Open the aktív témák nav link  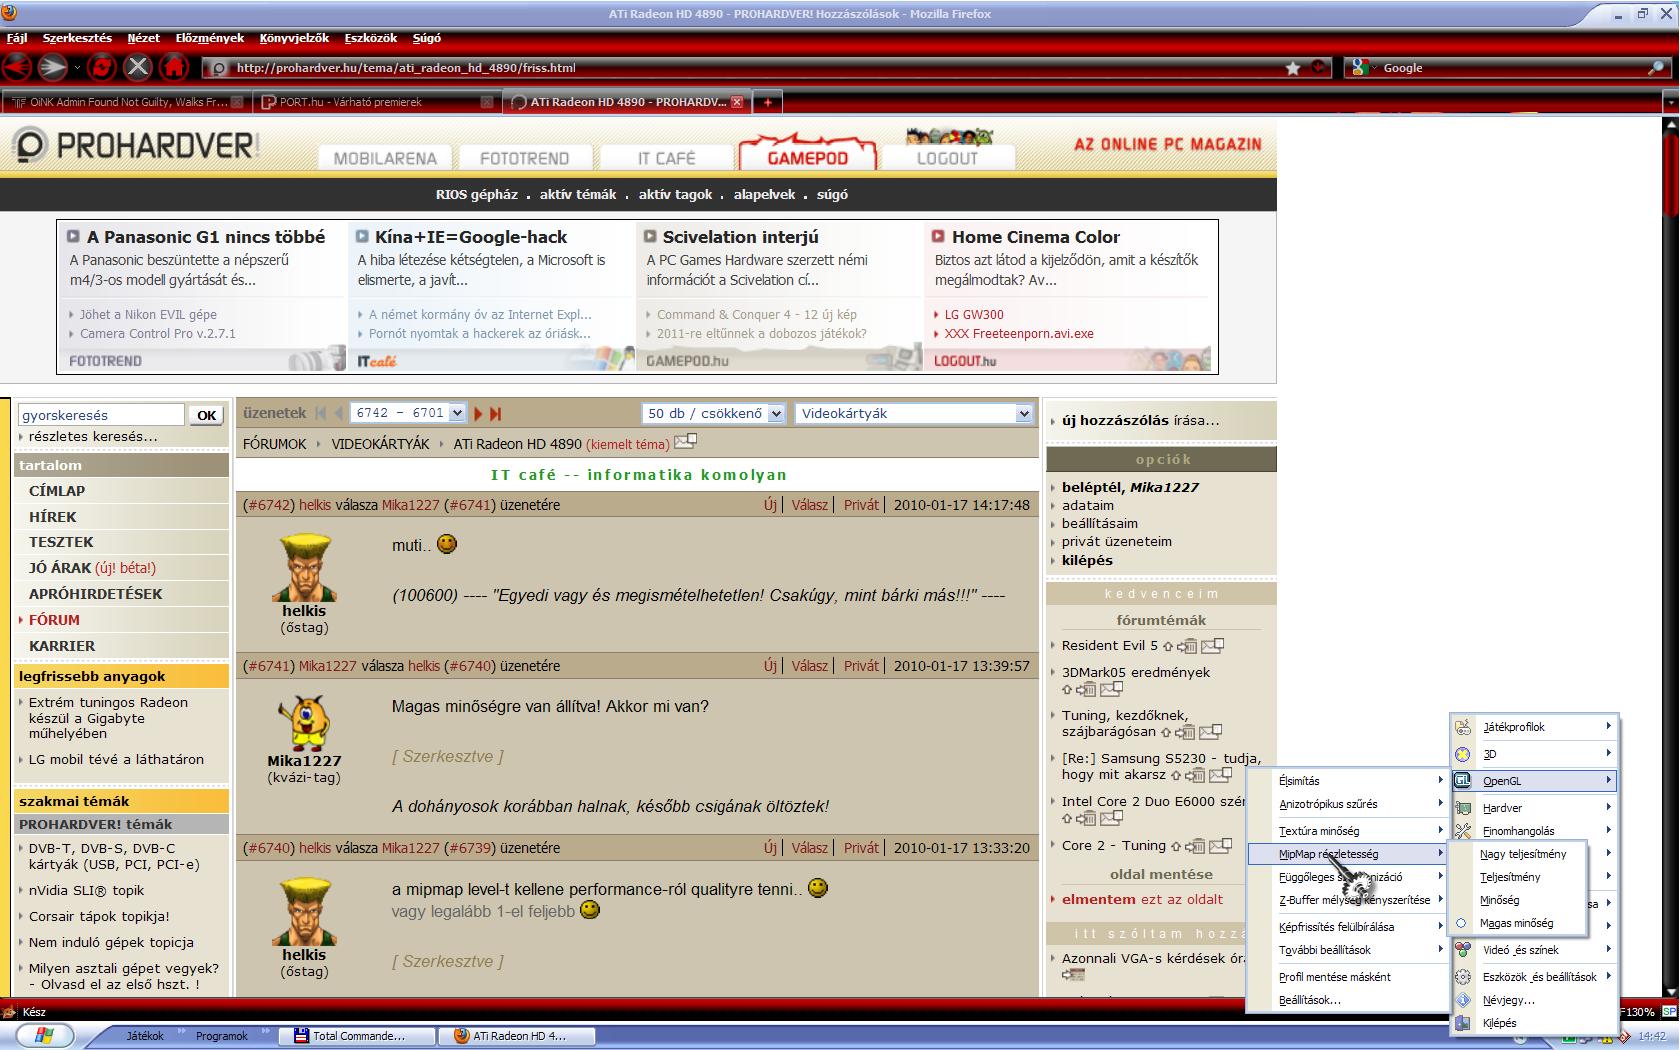tap(578, 195)
